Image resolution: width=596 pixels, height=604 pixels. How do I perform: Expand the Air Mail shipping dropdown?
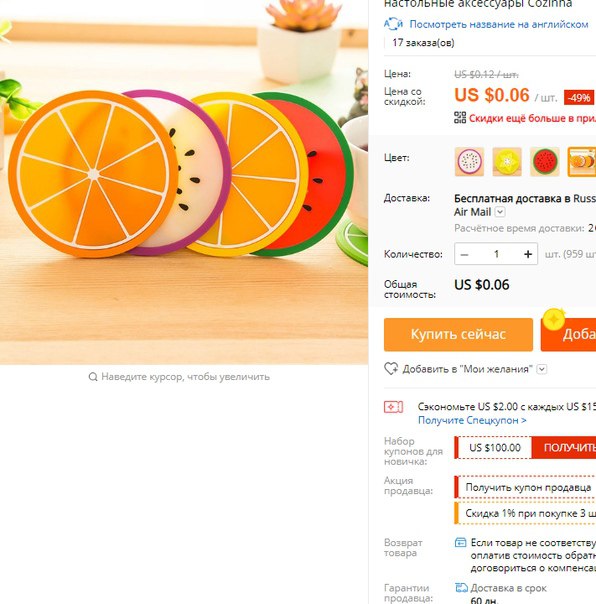pyautogui.click(x=500, y=212)
